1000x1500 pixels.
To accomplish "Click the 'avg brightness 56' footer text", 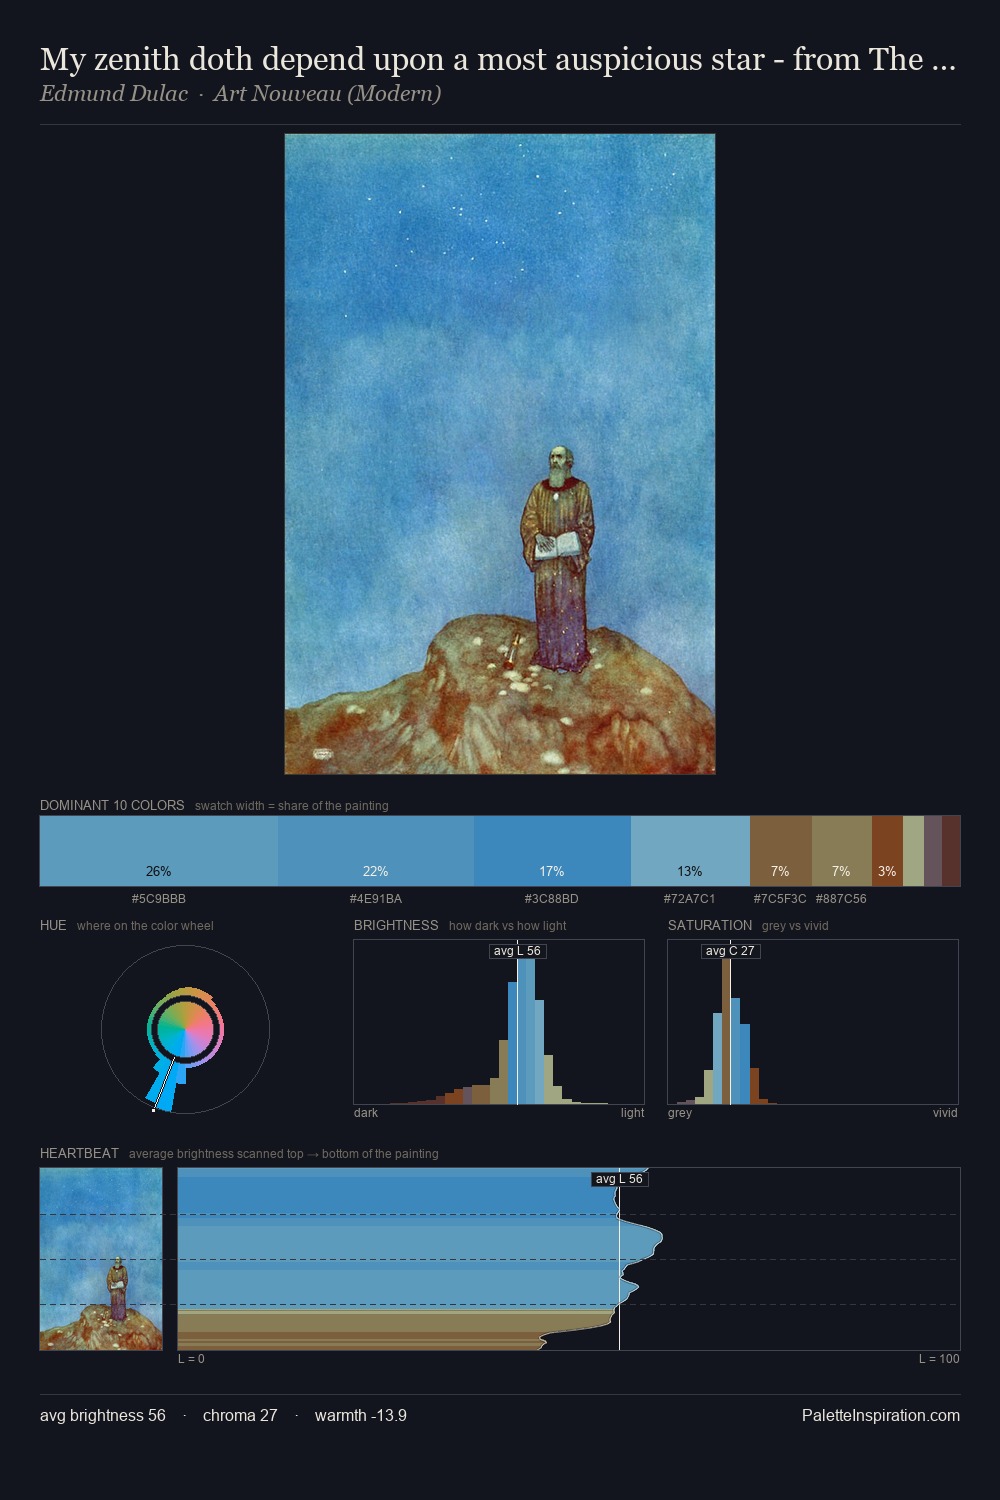I will click(x=103, y=1415).
